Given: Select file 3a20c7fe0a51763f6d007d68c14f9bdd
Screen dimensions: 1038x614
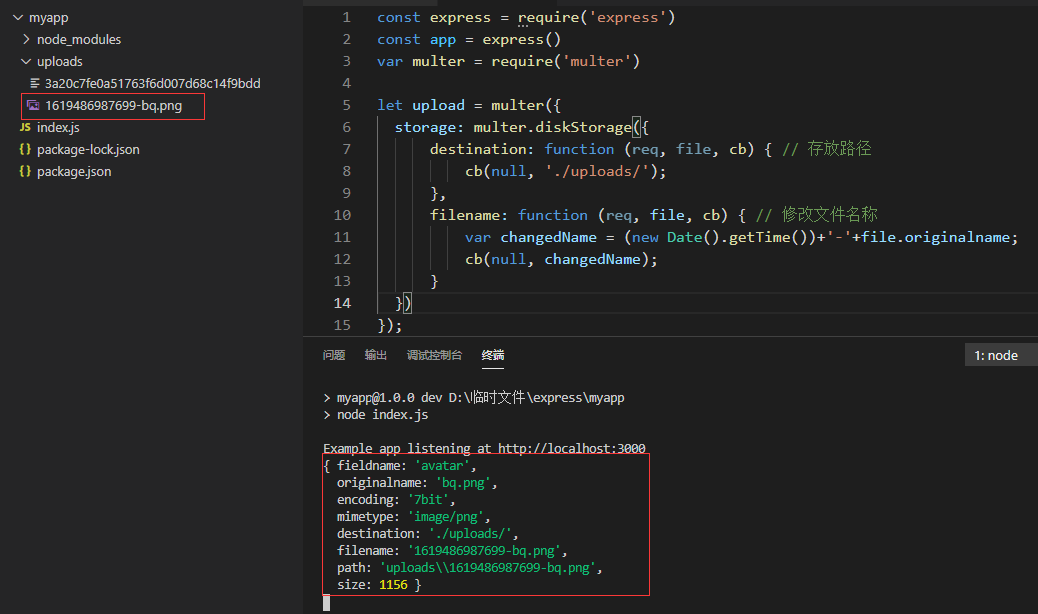Looking at the screenshot, I should click(152, 83).
